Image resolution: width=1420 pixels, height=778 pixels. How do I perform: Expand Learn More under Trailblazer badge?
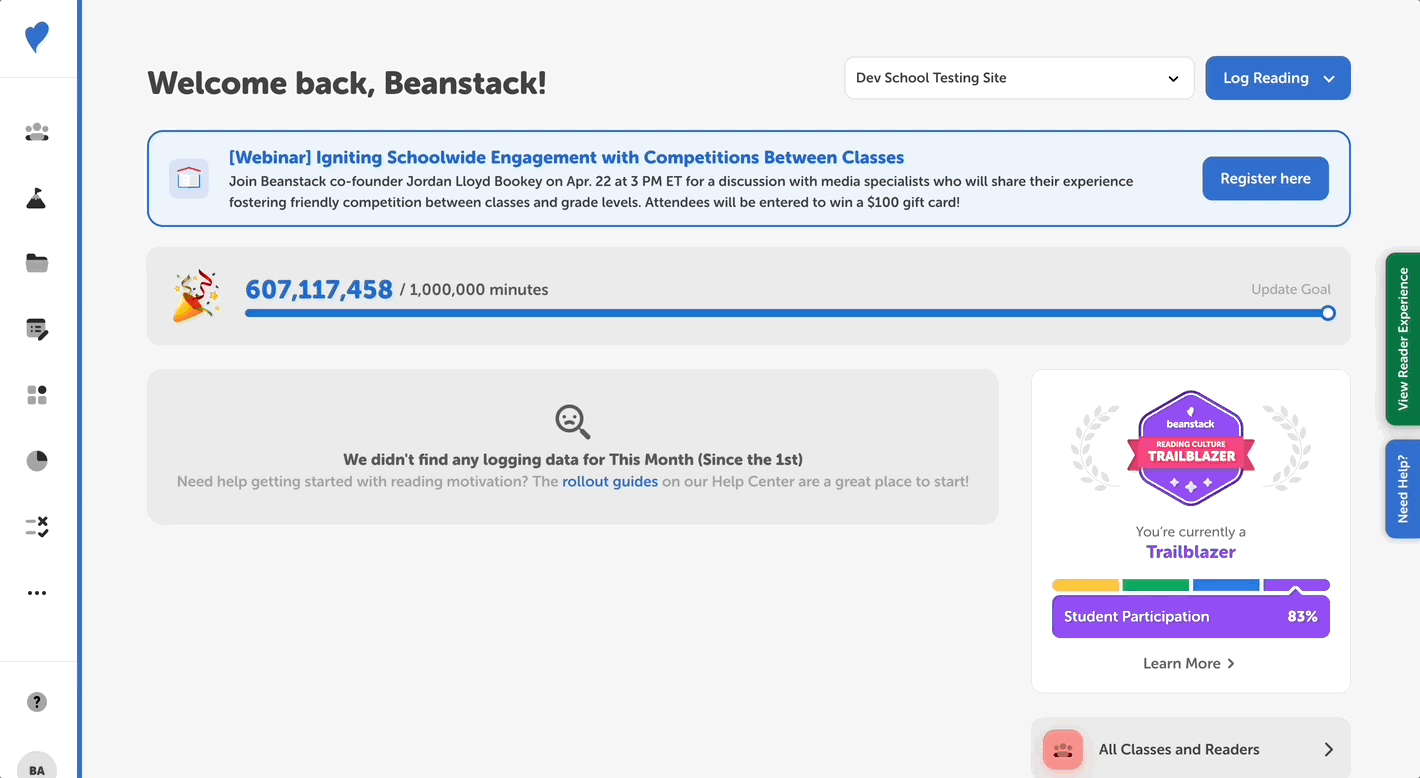(x=1189, y=664)
